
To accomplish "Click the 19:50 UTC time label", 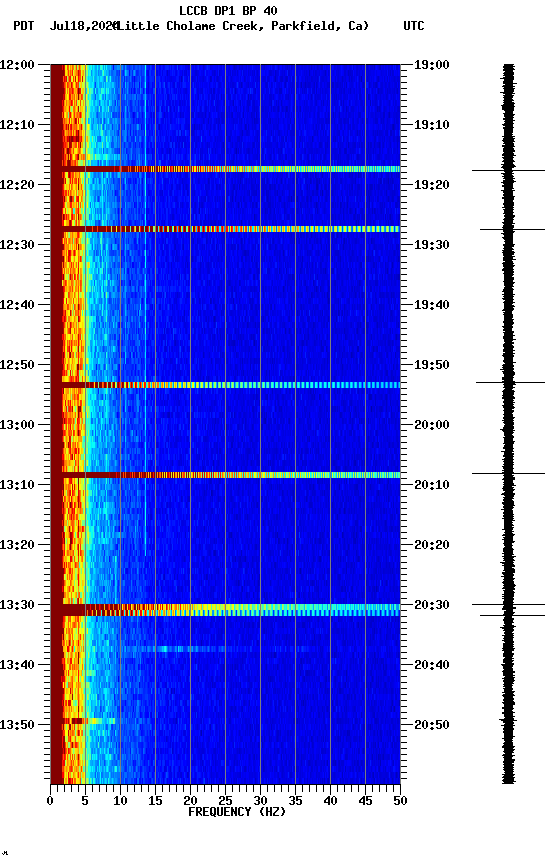I will click(432, 365).
